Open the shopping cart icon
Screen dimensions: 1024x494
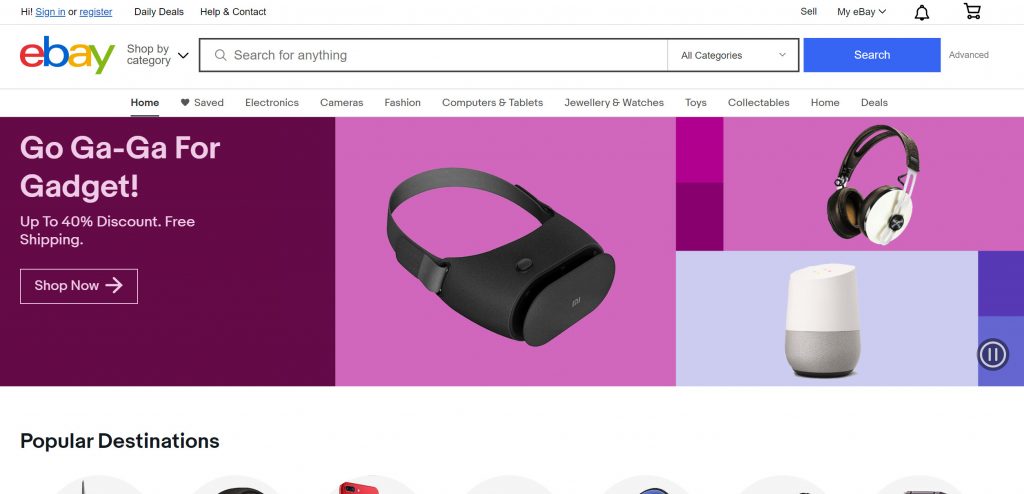click(972, 11)
